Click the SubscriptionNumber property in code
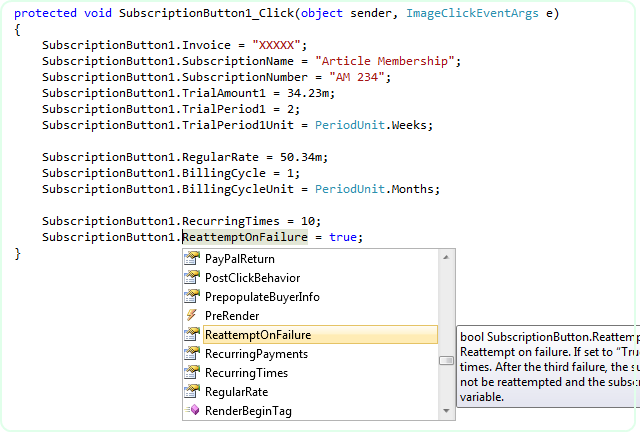 click(244, 77)
